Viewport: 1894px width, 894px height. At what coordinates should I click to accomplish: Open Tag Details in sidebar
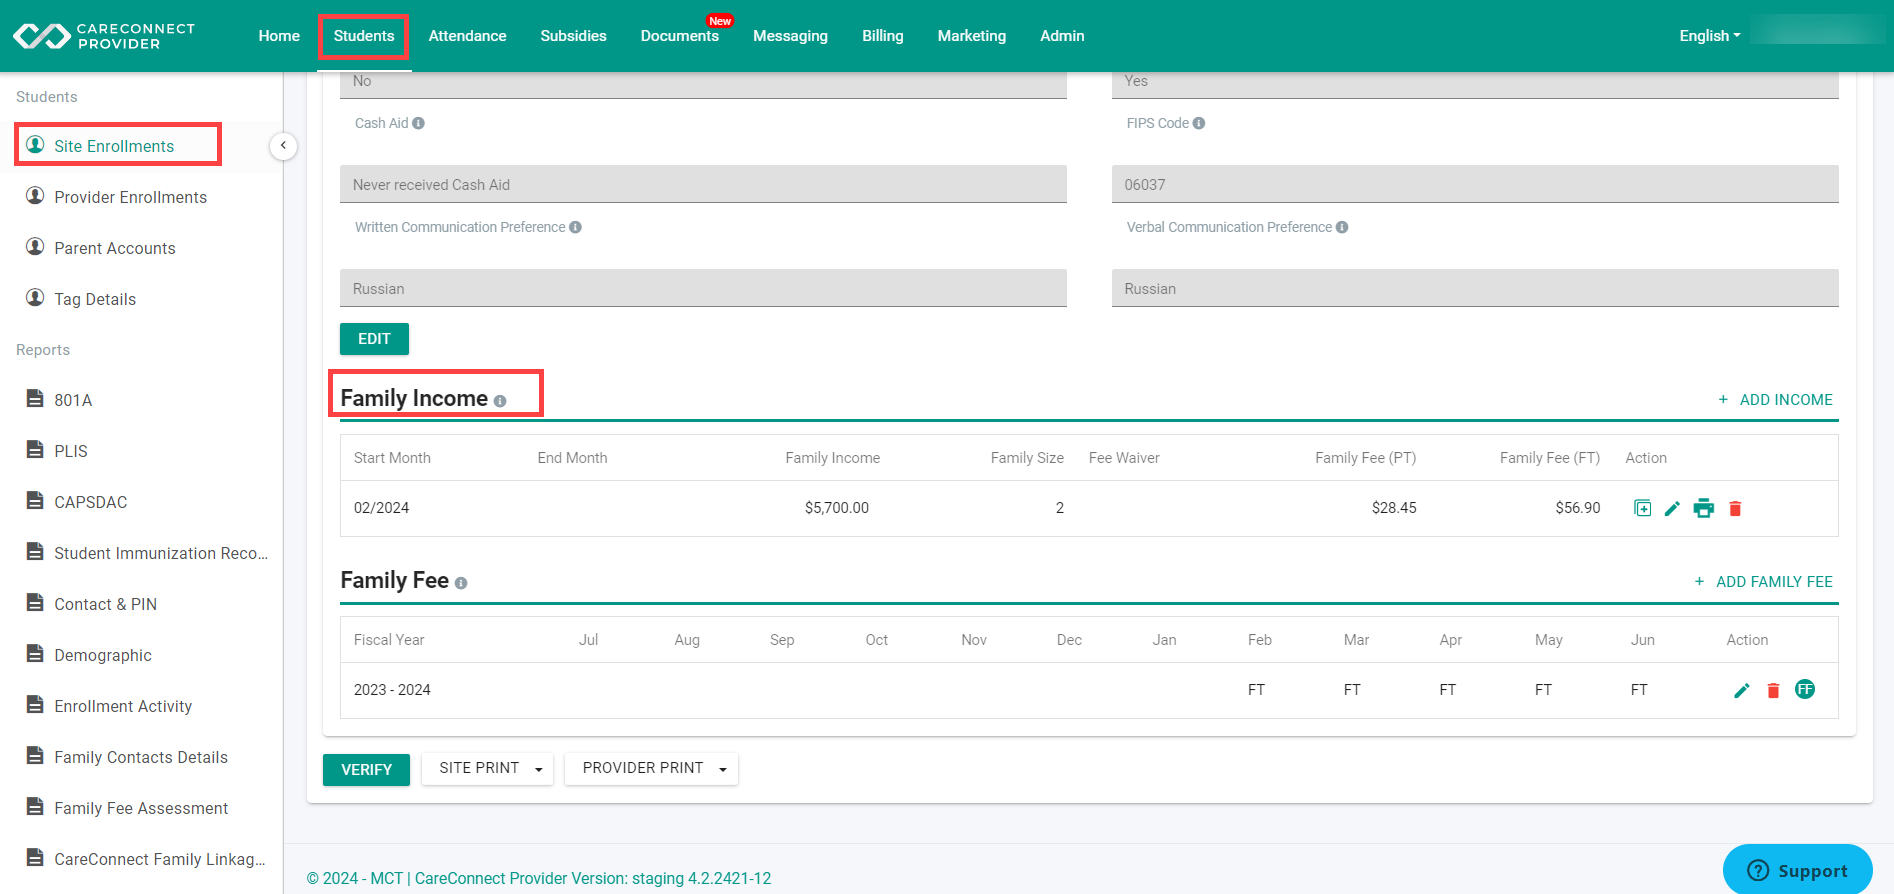pos(95,299)
